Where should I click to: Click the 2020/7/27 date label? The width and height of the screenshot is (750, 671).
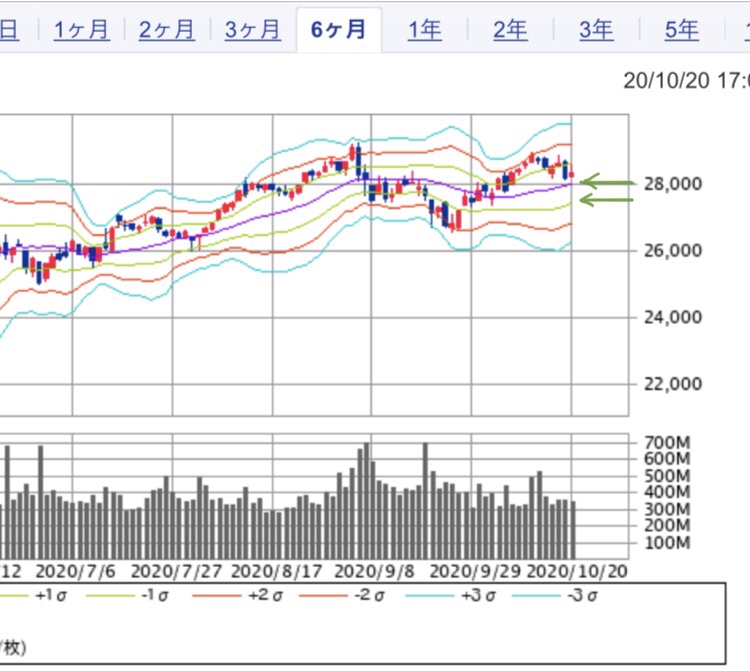pyautogui.click(x=176, y=572)
